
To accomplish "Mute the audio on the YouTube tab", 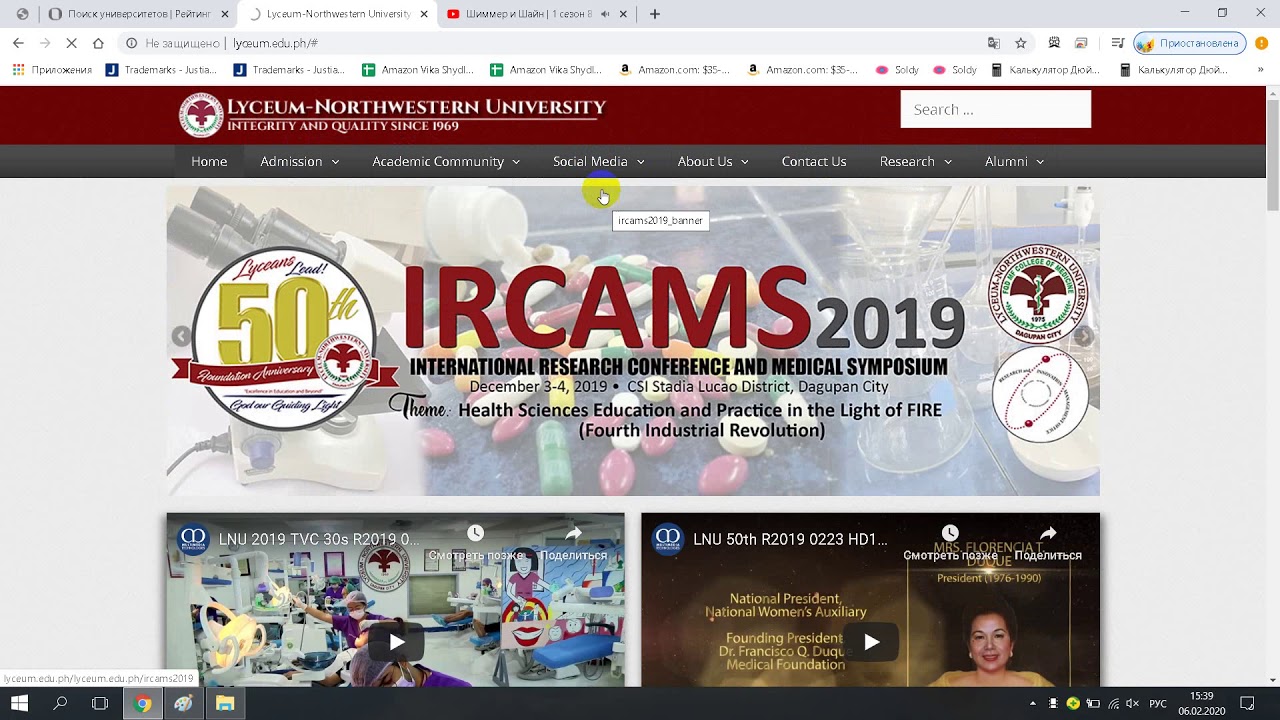I will (605, 14).
